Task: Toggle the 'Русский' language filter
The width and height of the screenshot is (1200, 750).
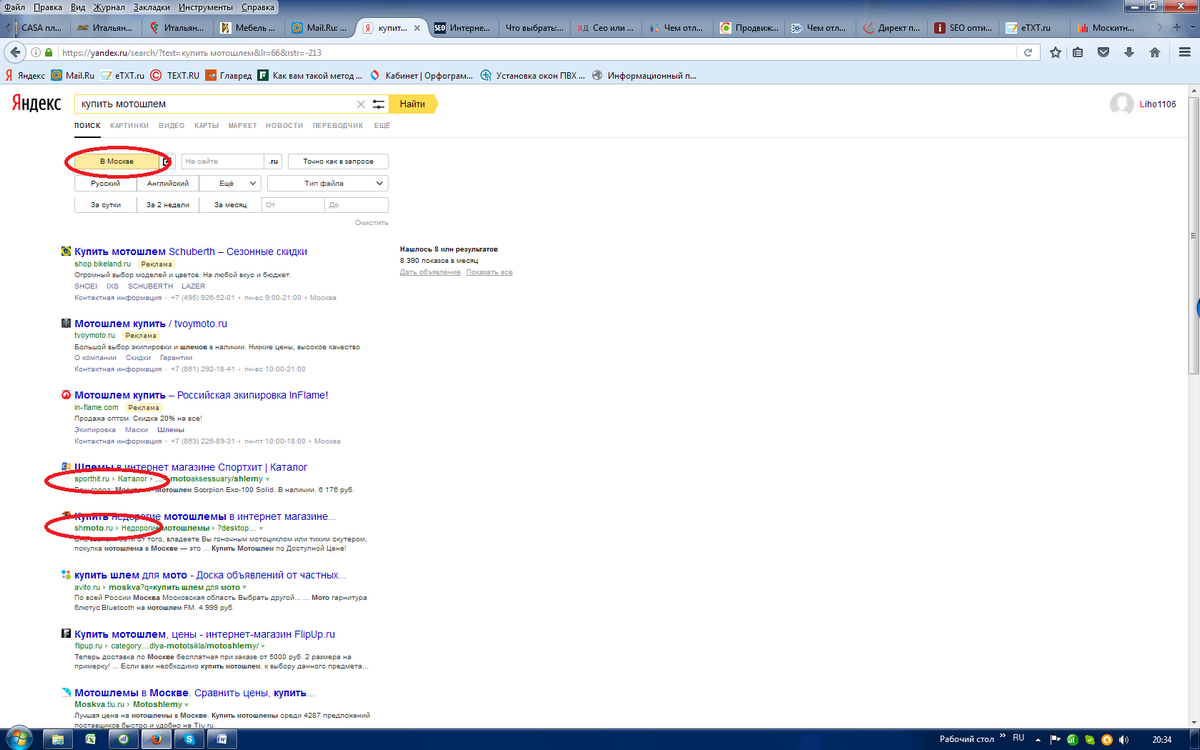Action: [105, 184]
